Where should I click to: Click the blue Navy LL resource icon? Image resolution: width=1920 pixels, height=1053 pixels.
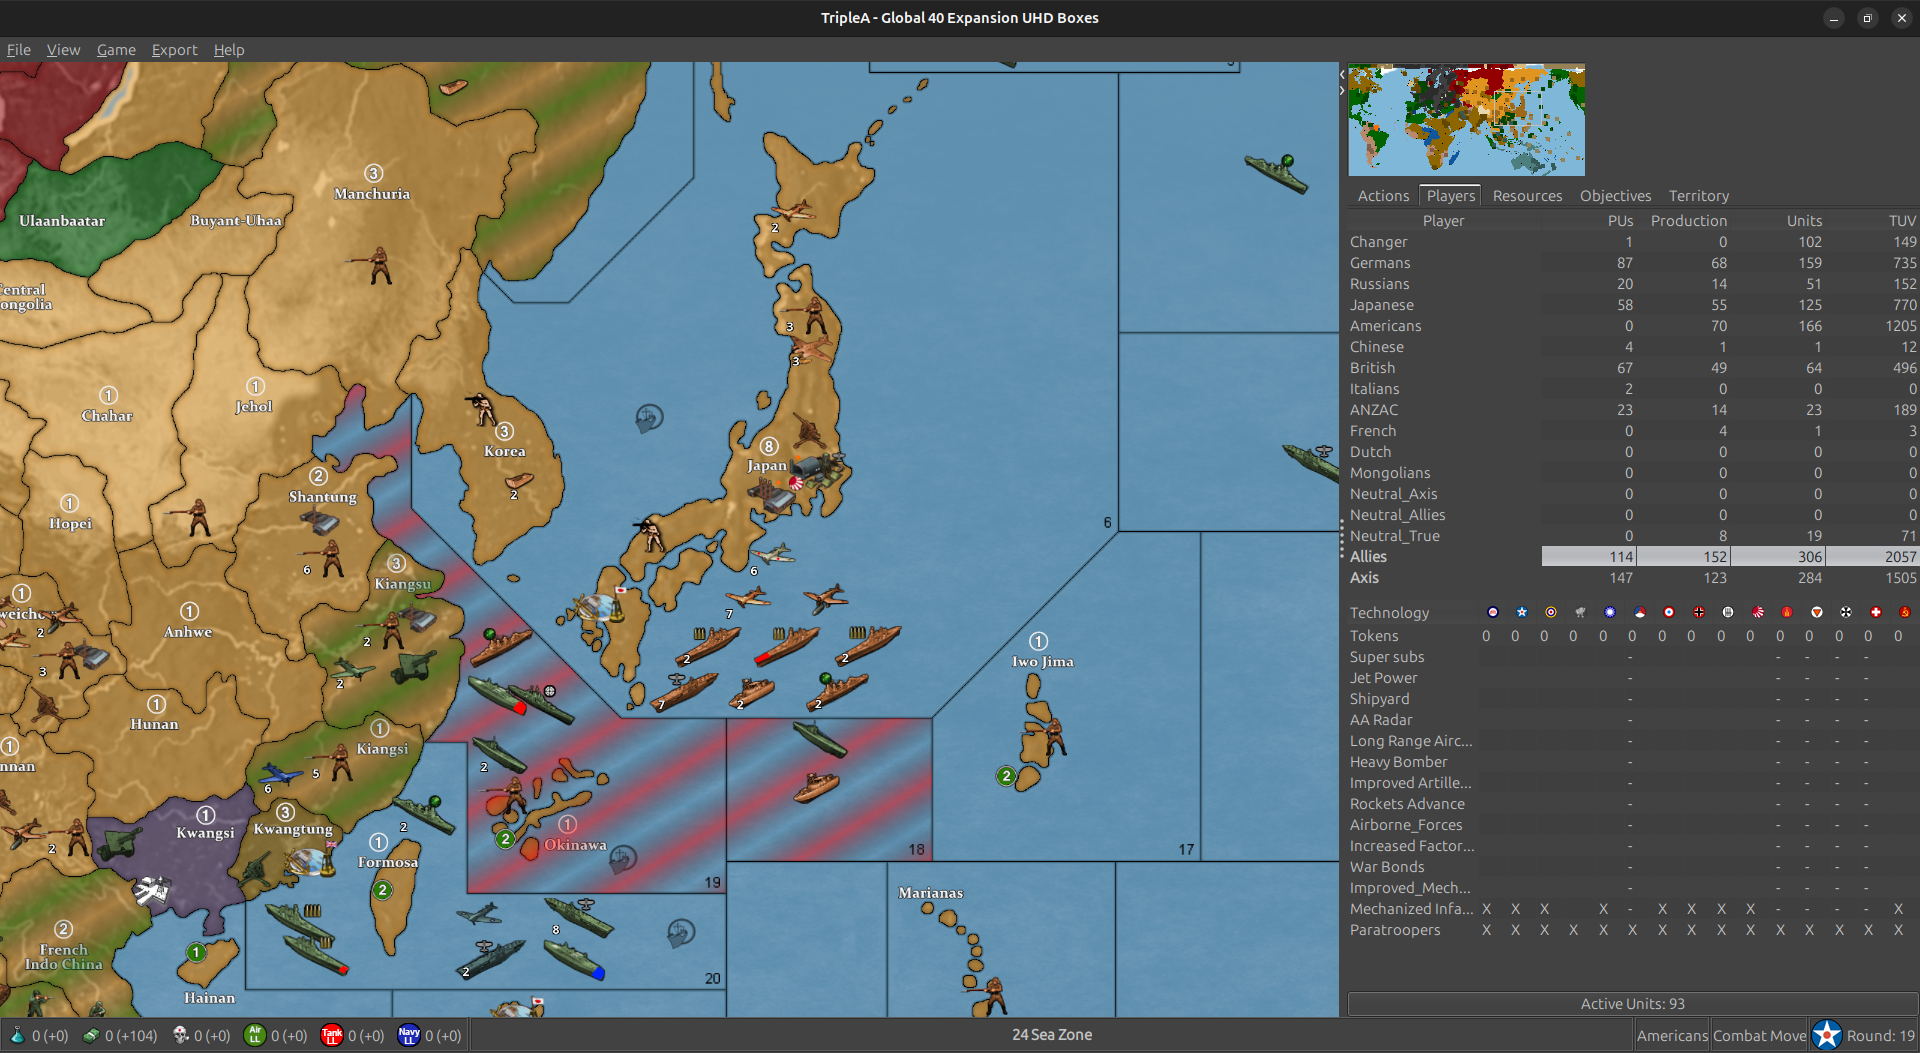pyautogui.click(x=409, y=1035)
